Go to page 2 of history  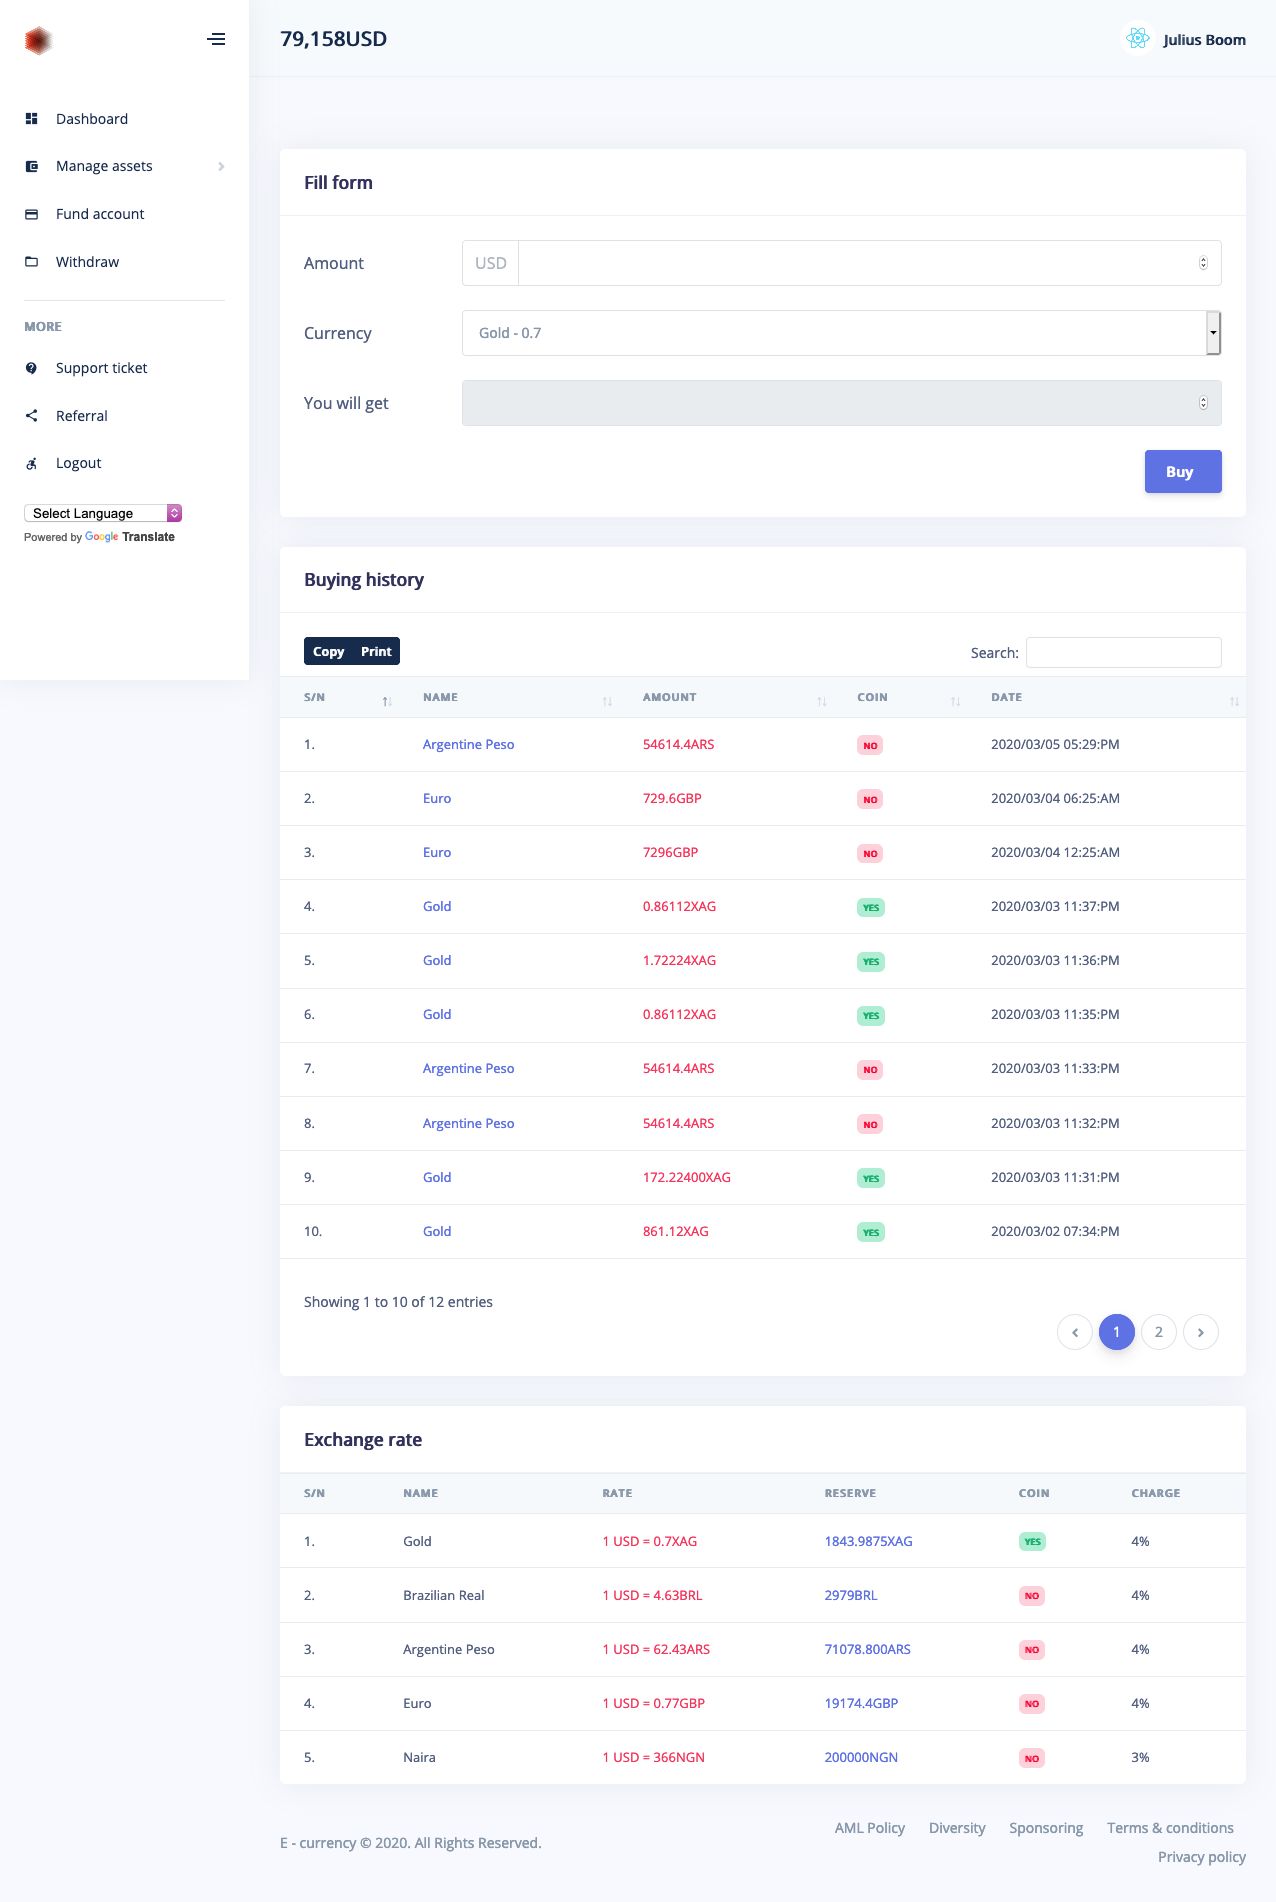click(1159, 1332)
